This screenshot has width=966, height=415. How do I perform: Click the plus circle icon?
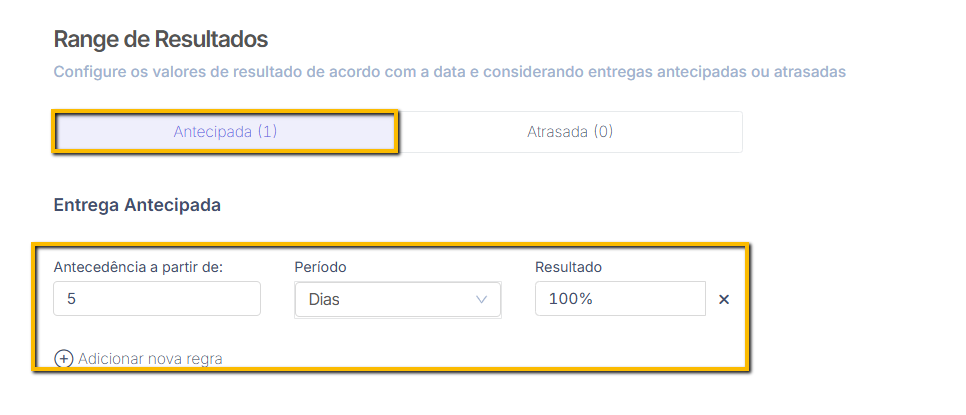(63, 359)
